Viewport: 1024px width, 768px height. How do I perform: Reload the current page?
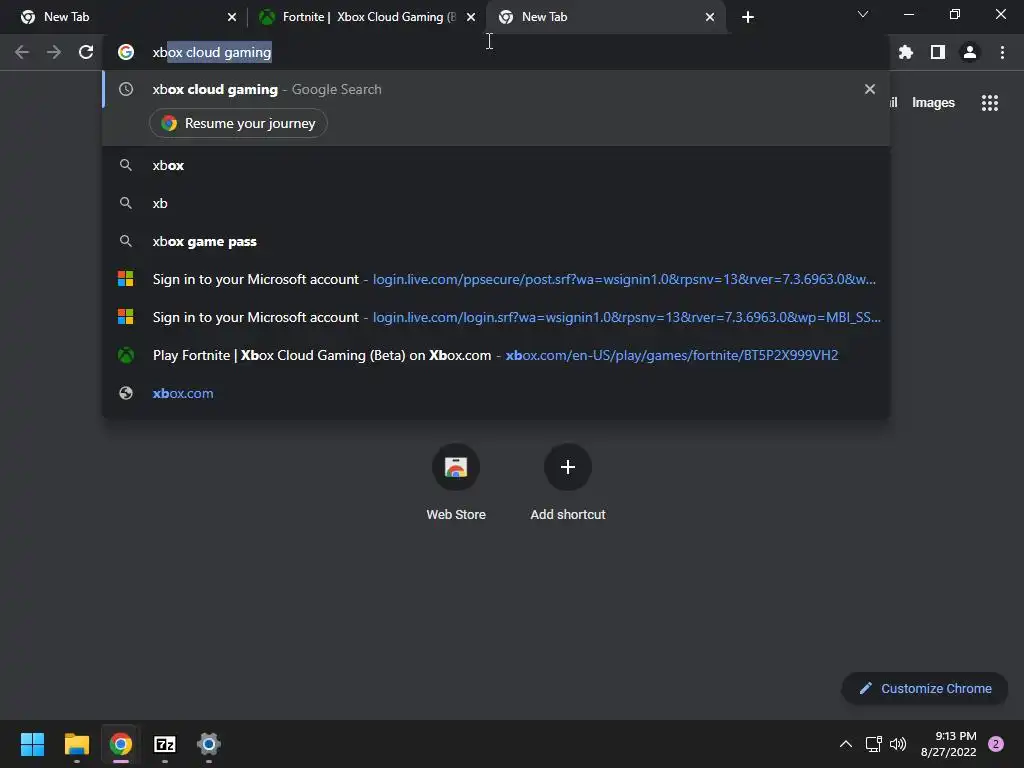point(86,52)
